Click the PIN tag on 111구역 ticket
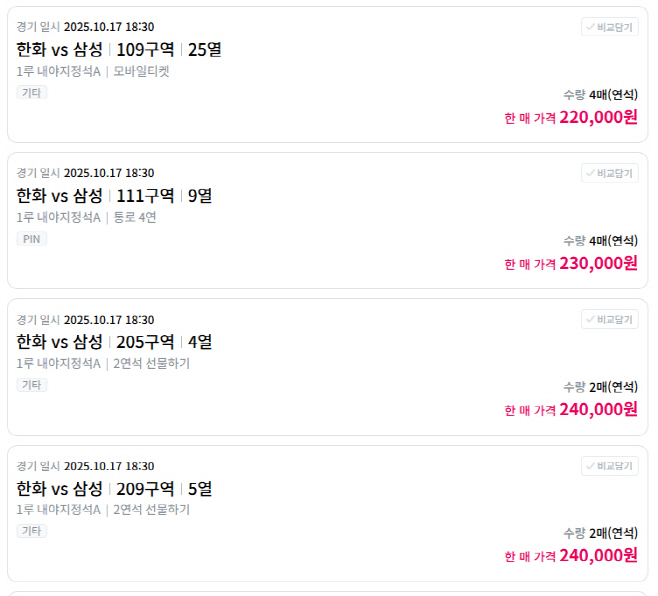658x596 pixels. point(32,239)
